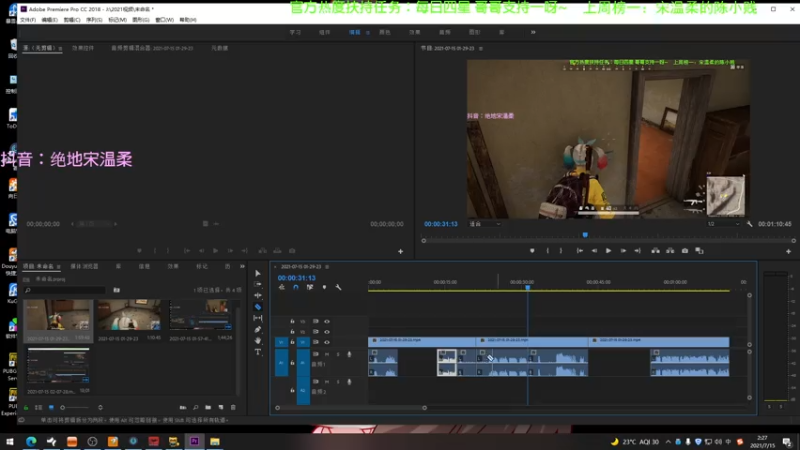This screenshot has height=450, width=800.
Task: Open Premiere Pro from Windows taskbar
Action: click(194, 441)
